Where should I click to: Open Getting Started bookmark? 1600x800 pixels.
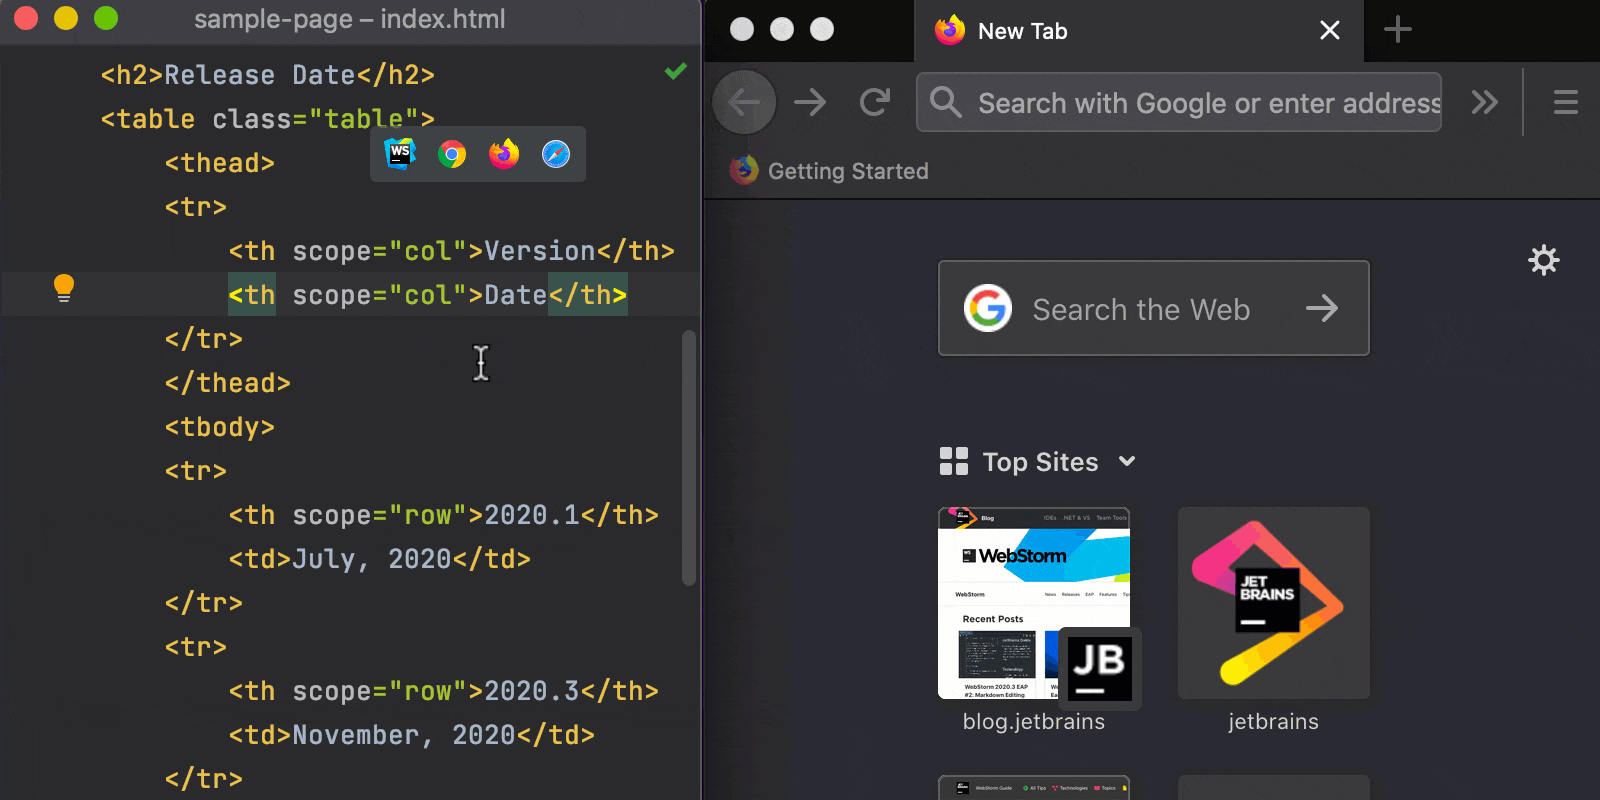830,171
